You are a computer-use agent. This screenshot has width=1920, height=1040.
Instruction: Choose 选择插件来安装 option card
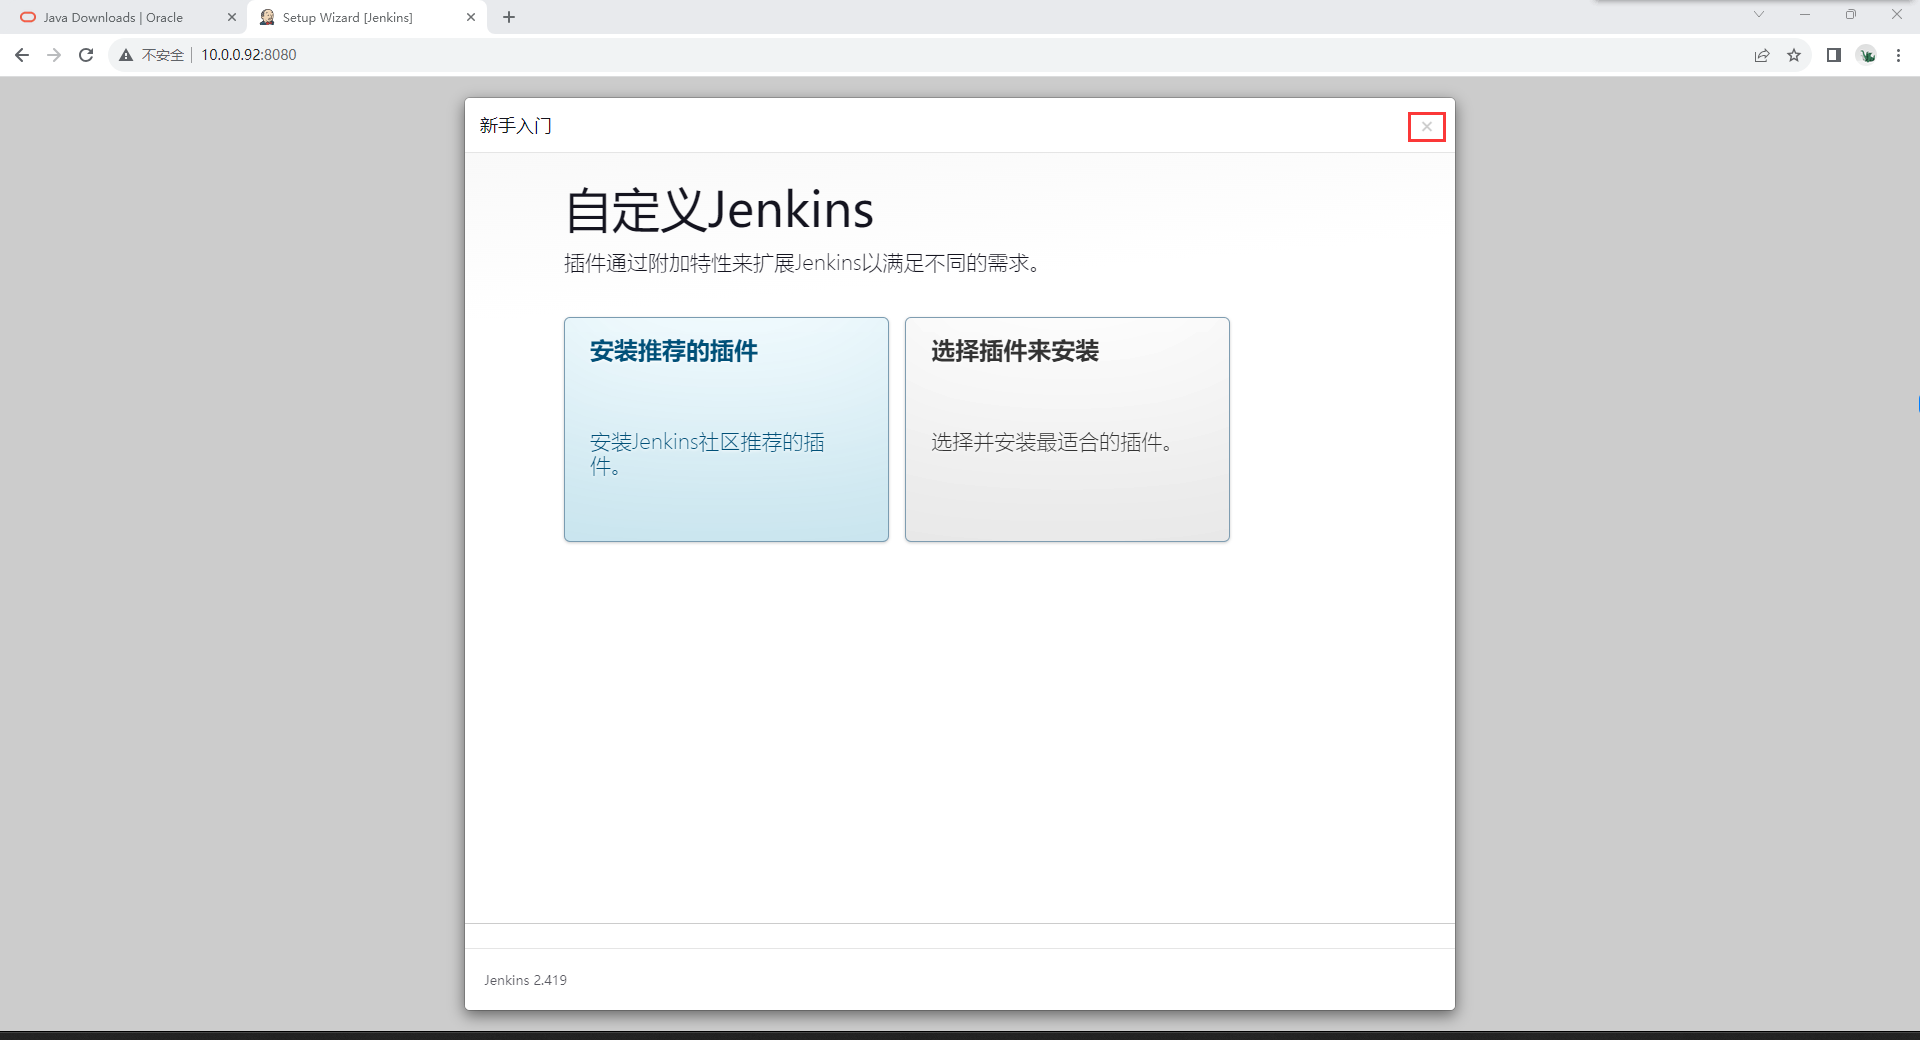(x=1067, y=429)
